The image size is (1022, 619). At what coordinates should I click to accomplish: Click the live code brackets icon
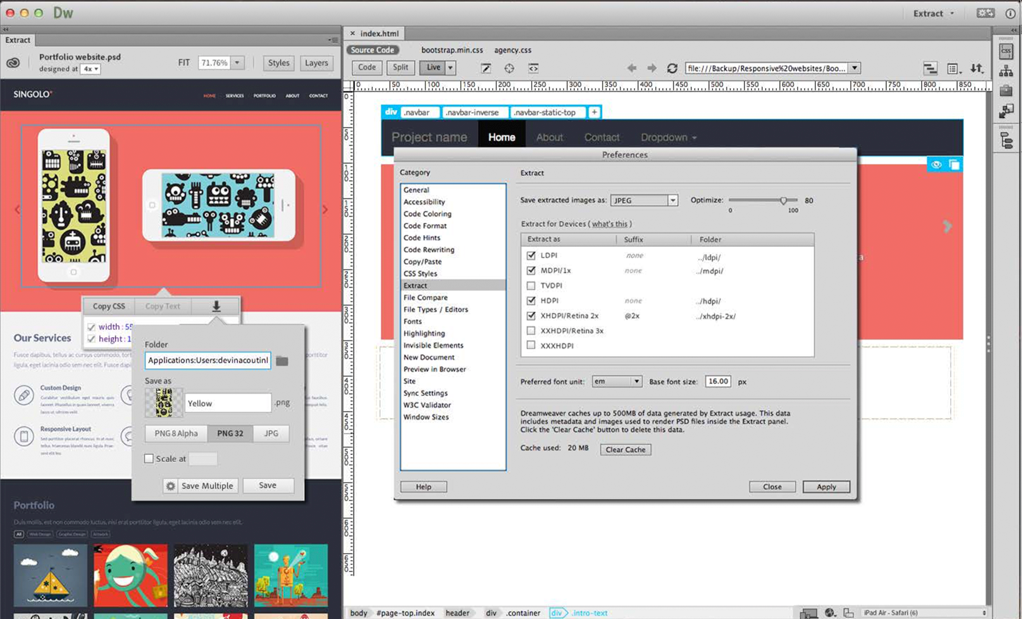pos(533,68)
